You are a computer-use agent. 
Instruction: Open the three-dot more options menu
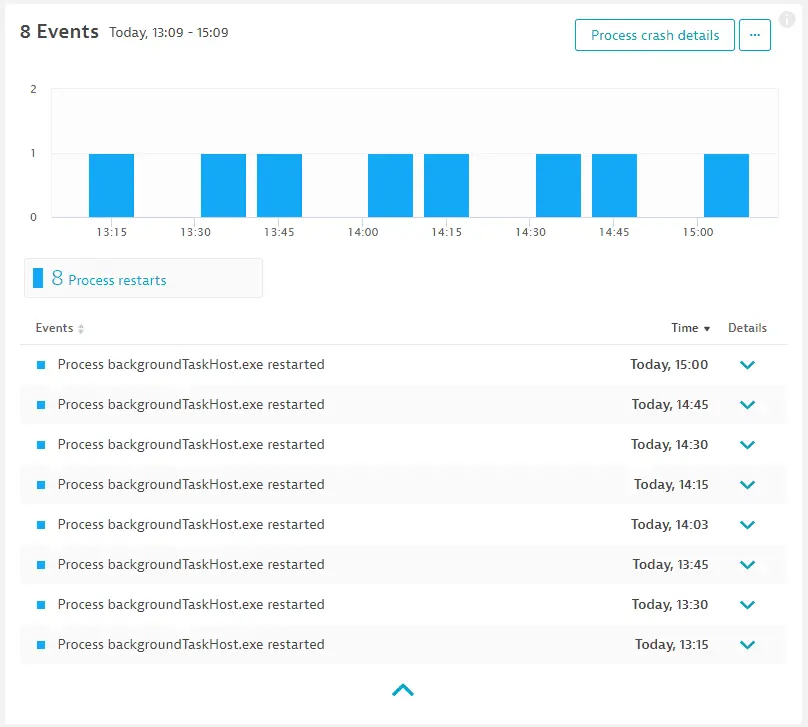[x=754, y=35]
